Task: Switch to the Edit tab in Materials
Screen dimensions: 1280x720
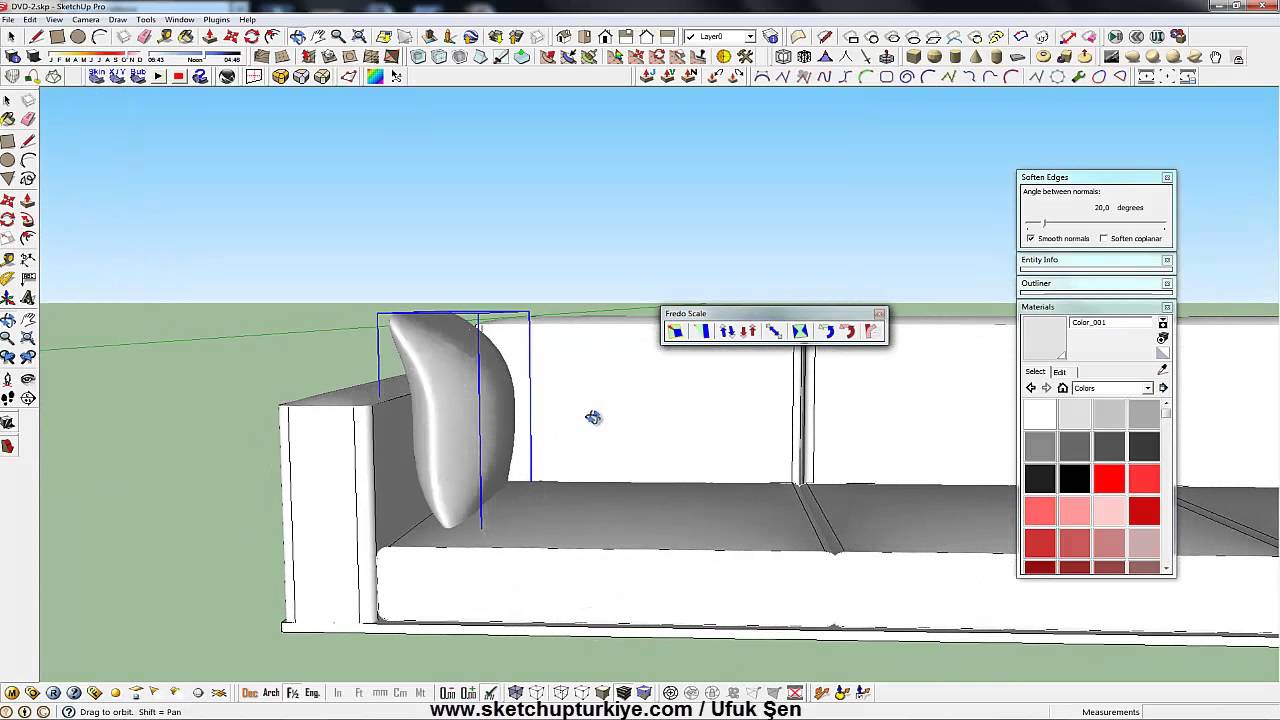Action: coord(1059,372)
